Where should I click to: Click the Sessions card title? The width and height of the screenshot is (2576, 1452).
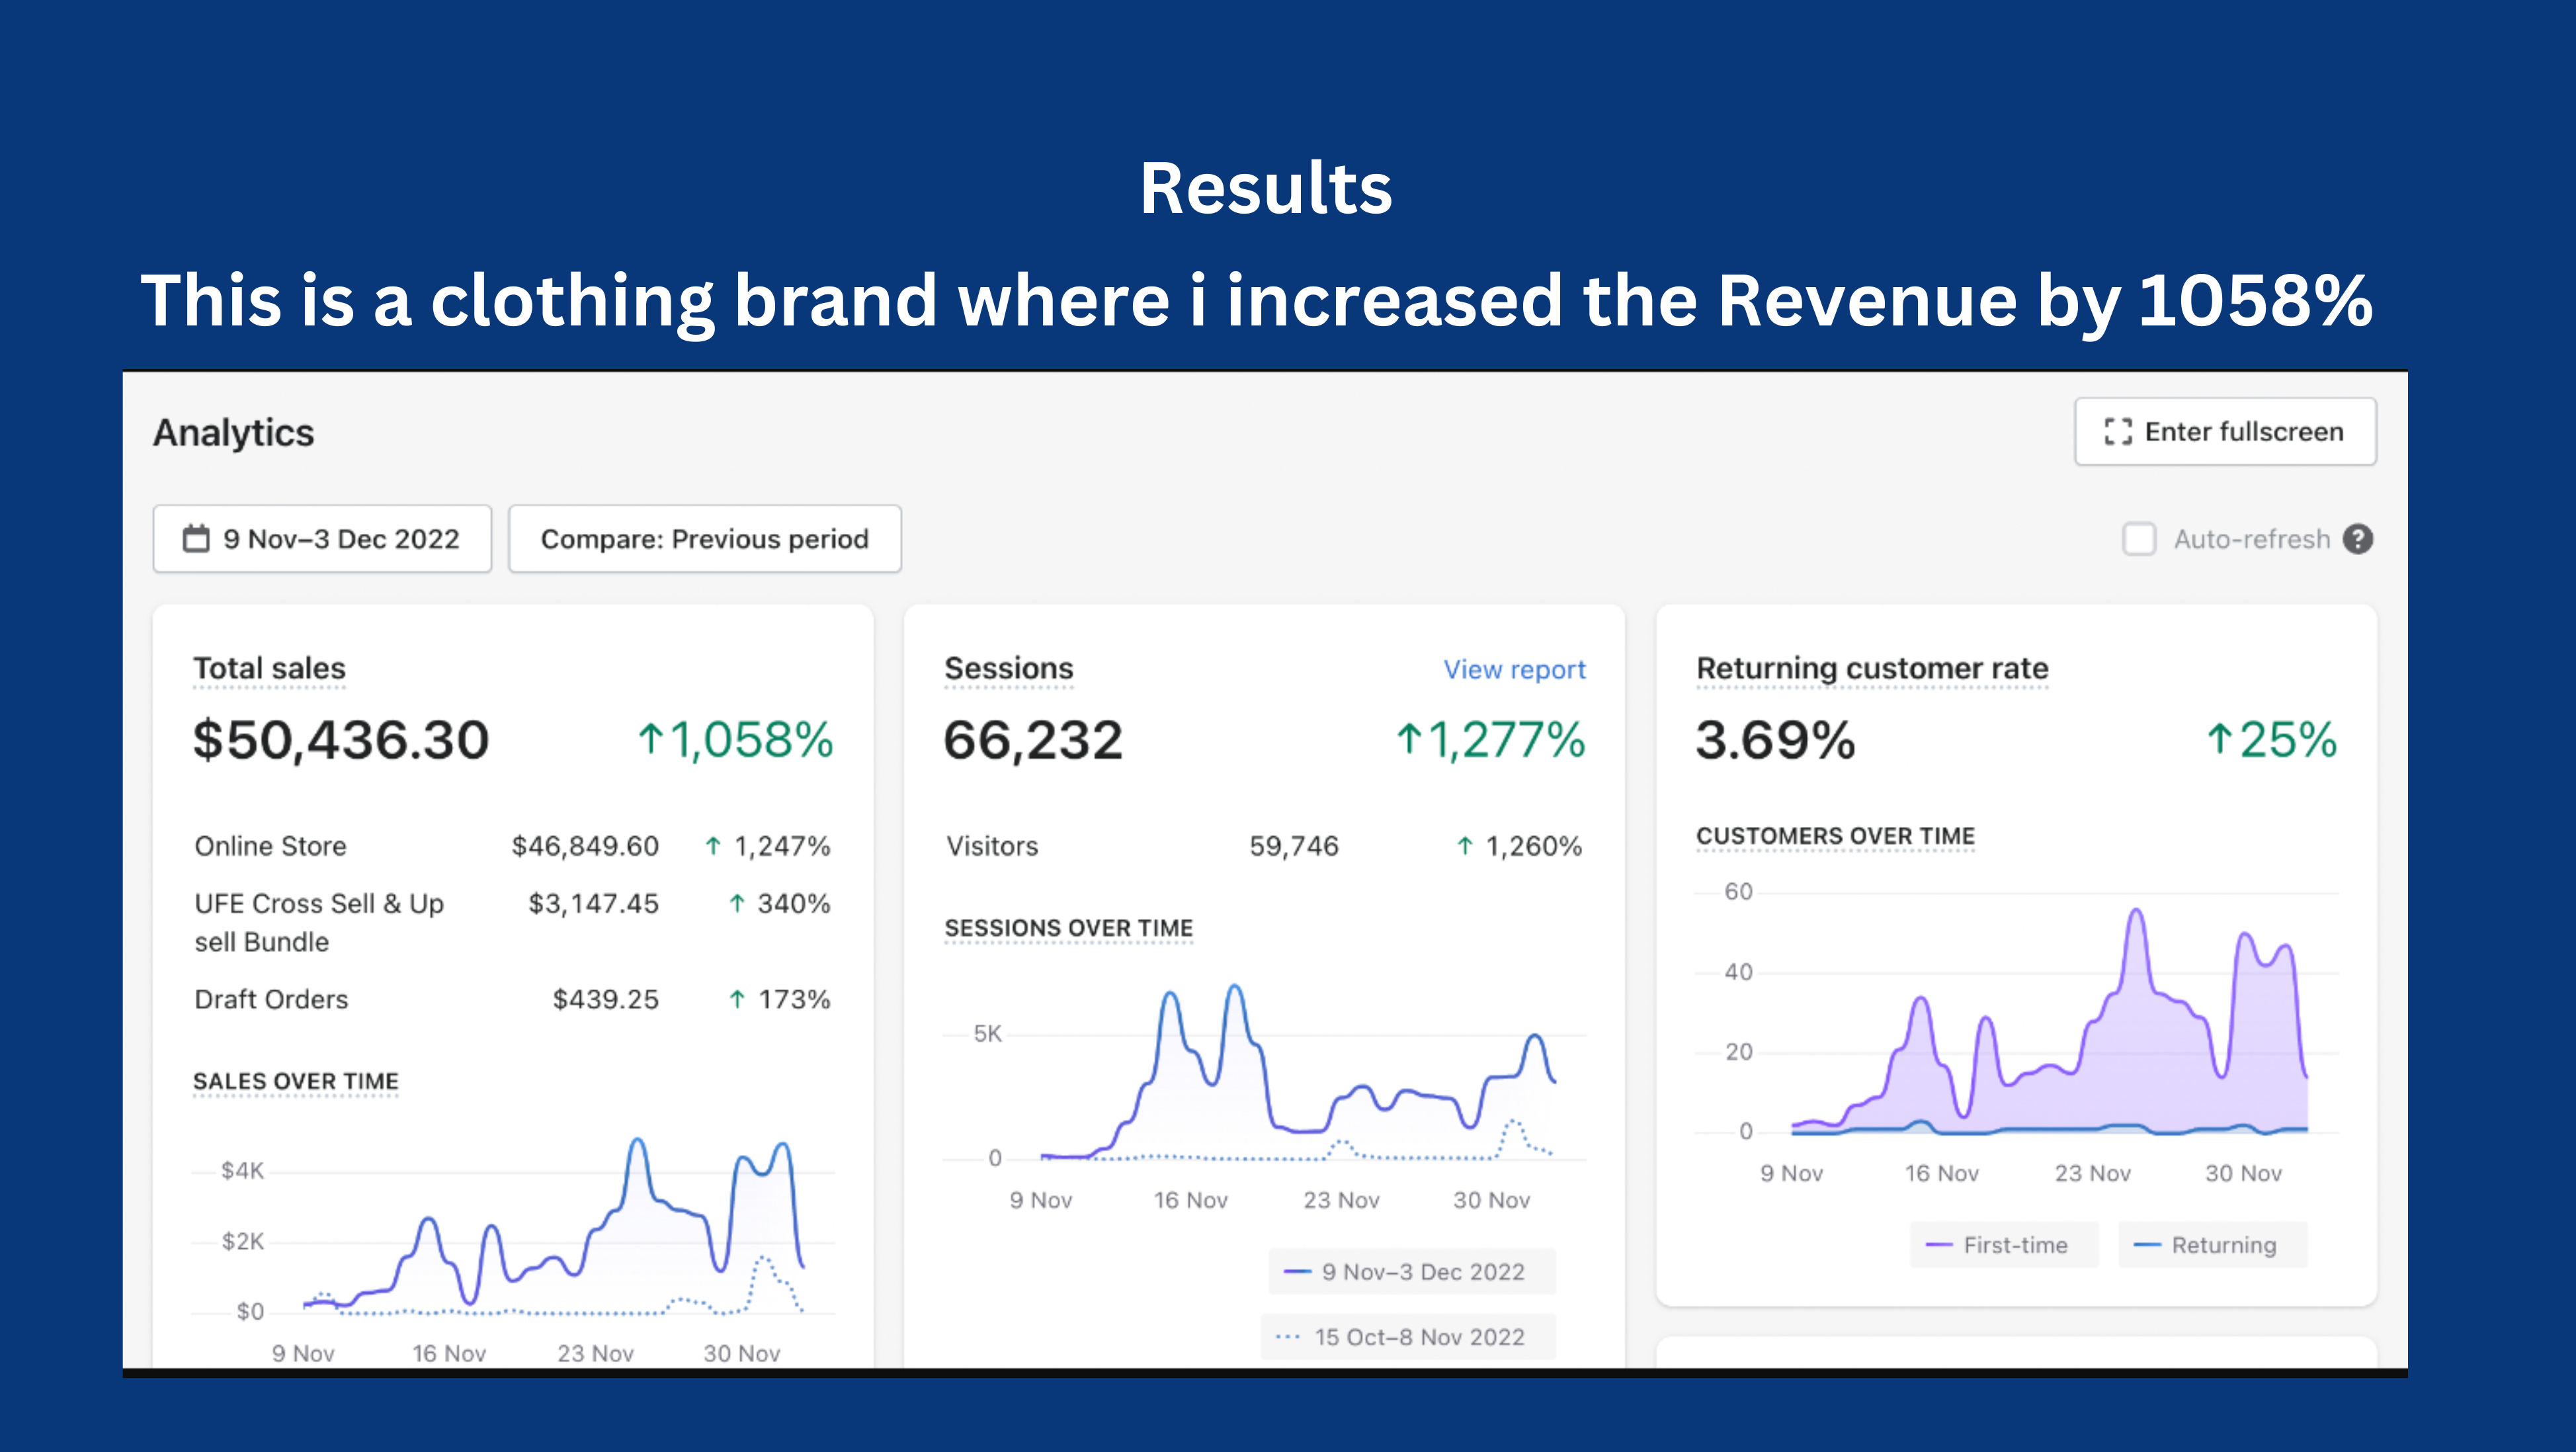pyautogui.click(x=1009, y=668)
